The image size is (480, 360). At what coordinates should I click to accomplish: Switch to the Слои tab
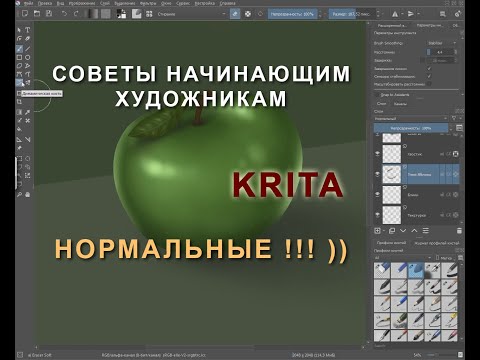point(381,104)
